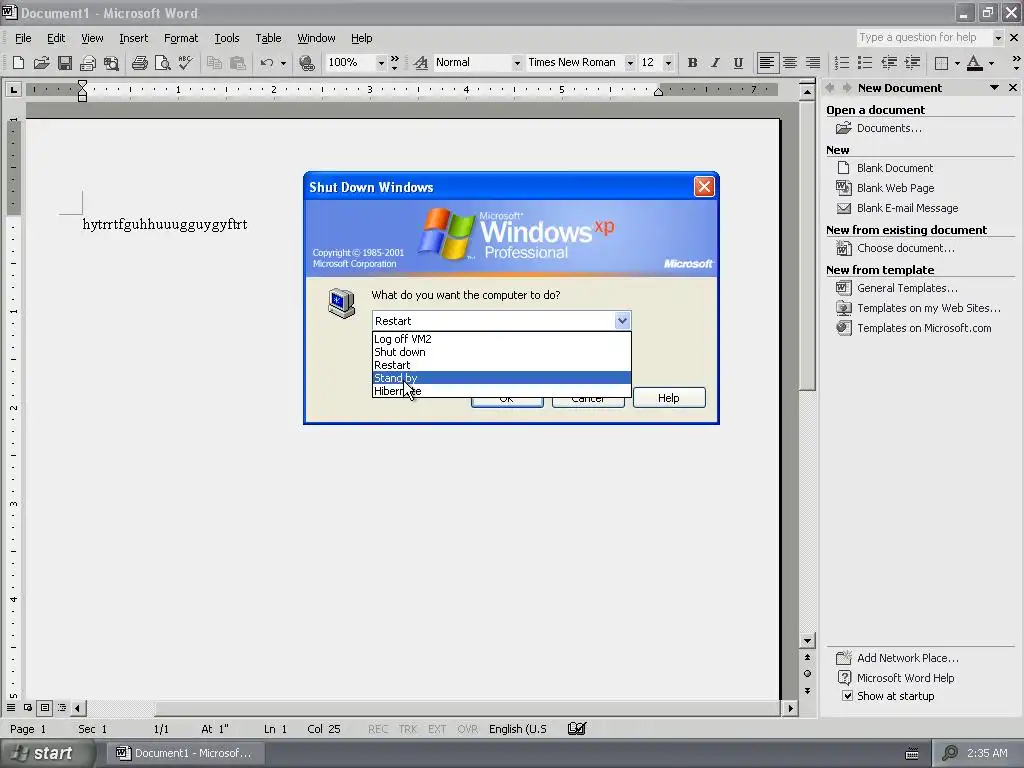The width and height of the screenshot is (1024, 768).
Task: Open General Templates link
Action: coord(907,288)
